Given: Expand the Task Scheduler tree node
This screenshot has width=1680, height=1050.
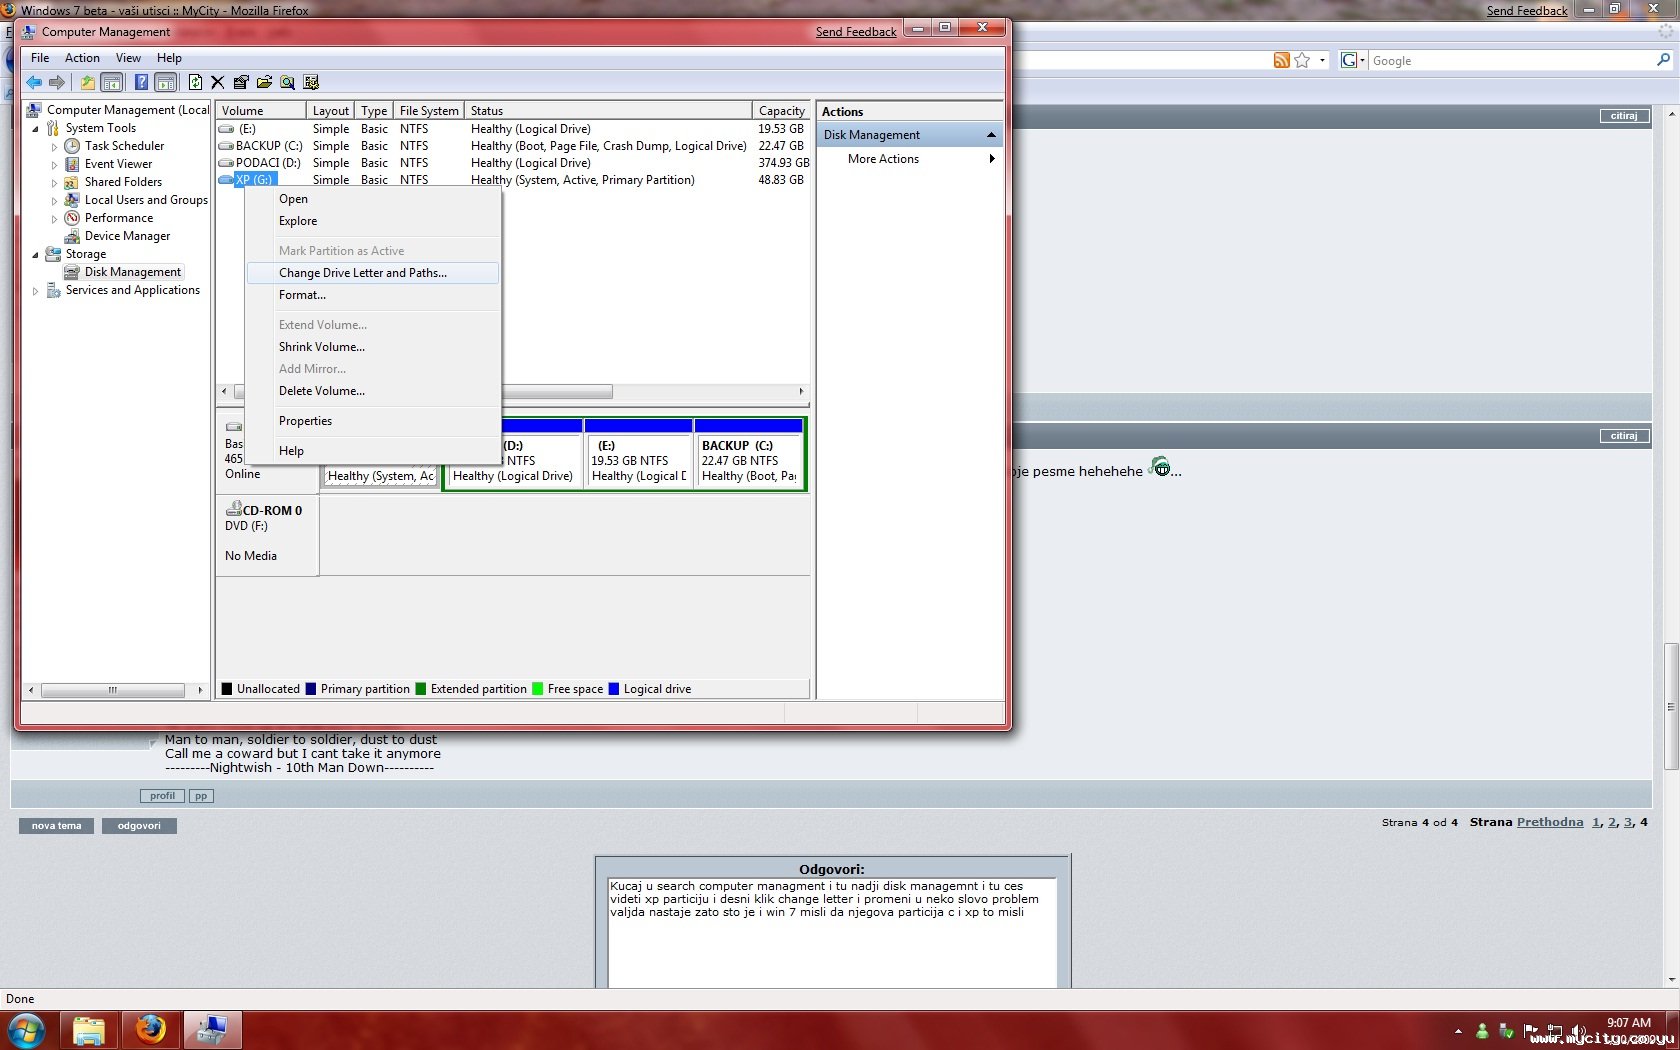Looking at the screenshot, I should coord(54,147).
